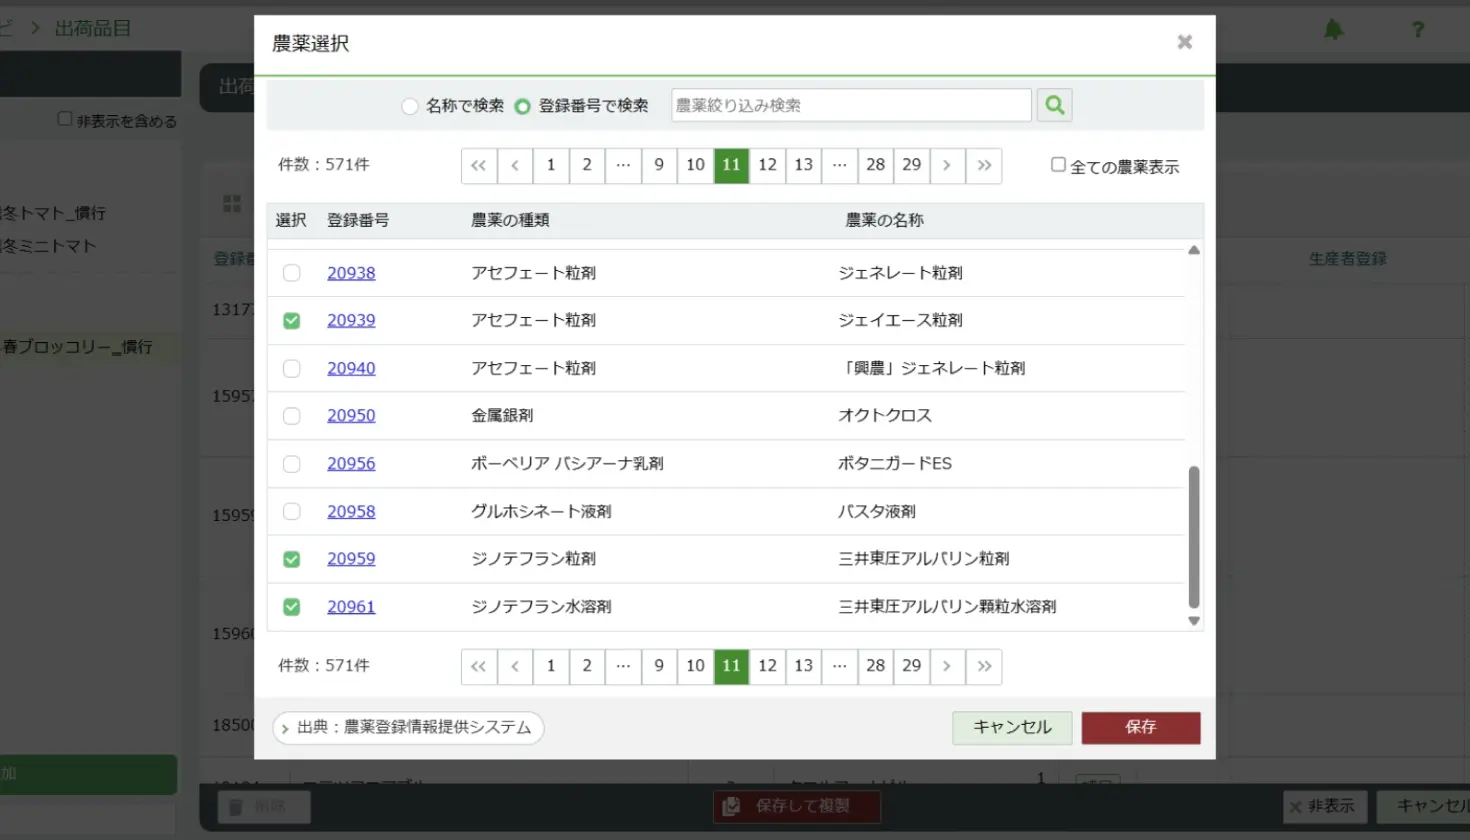The image size is (1470, 840).
Task: Jump to last page in top pagination
Action: (984, 166)
